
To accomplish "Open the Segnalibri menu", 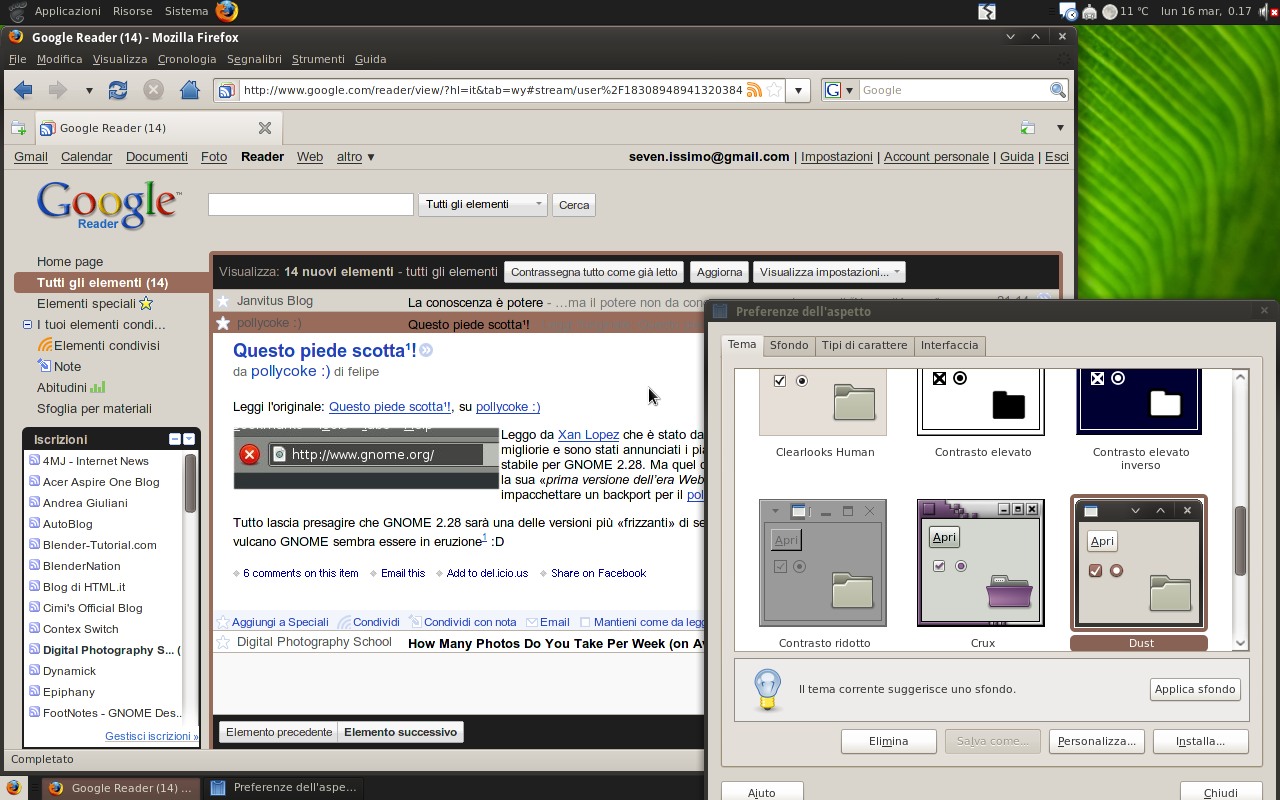I will tap(254, 59).
